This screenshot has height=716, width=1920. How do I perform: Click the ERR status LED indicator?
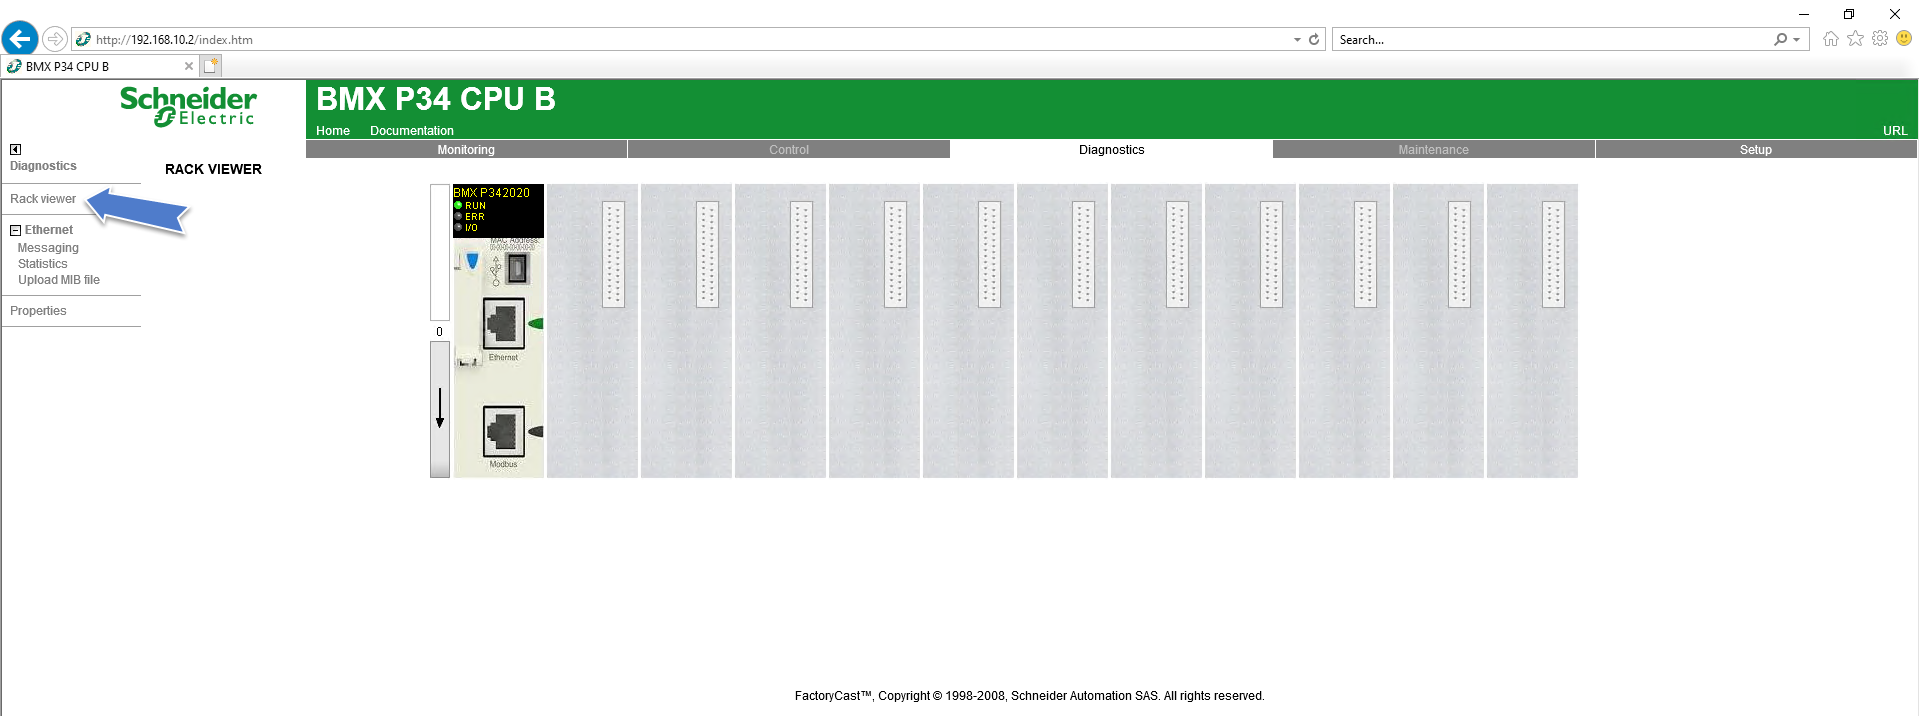(458, 216)
